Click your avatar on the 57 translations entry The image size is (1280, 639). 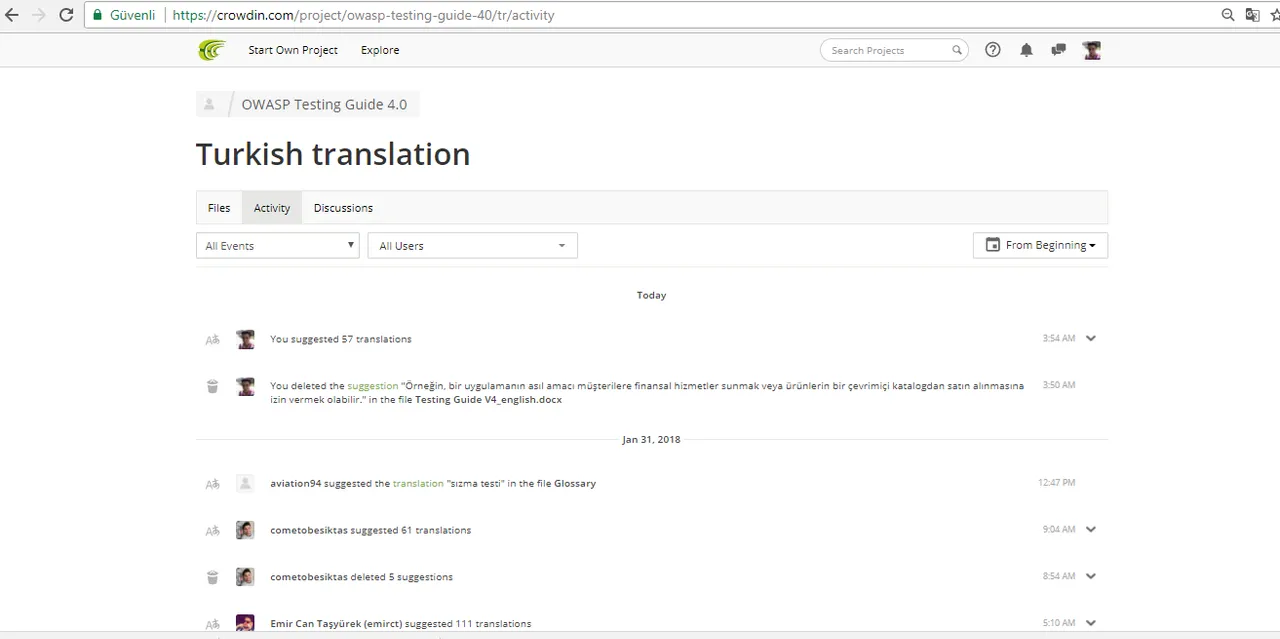click(245, 339)
